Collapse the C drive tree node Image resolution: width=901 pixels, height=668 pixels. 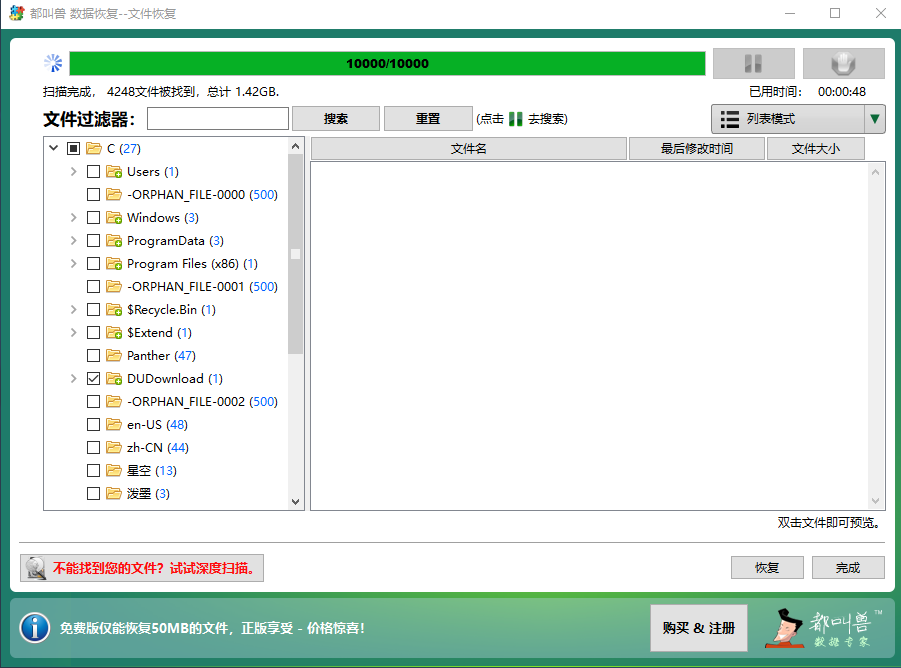tap(53, 148)
